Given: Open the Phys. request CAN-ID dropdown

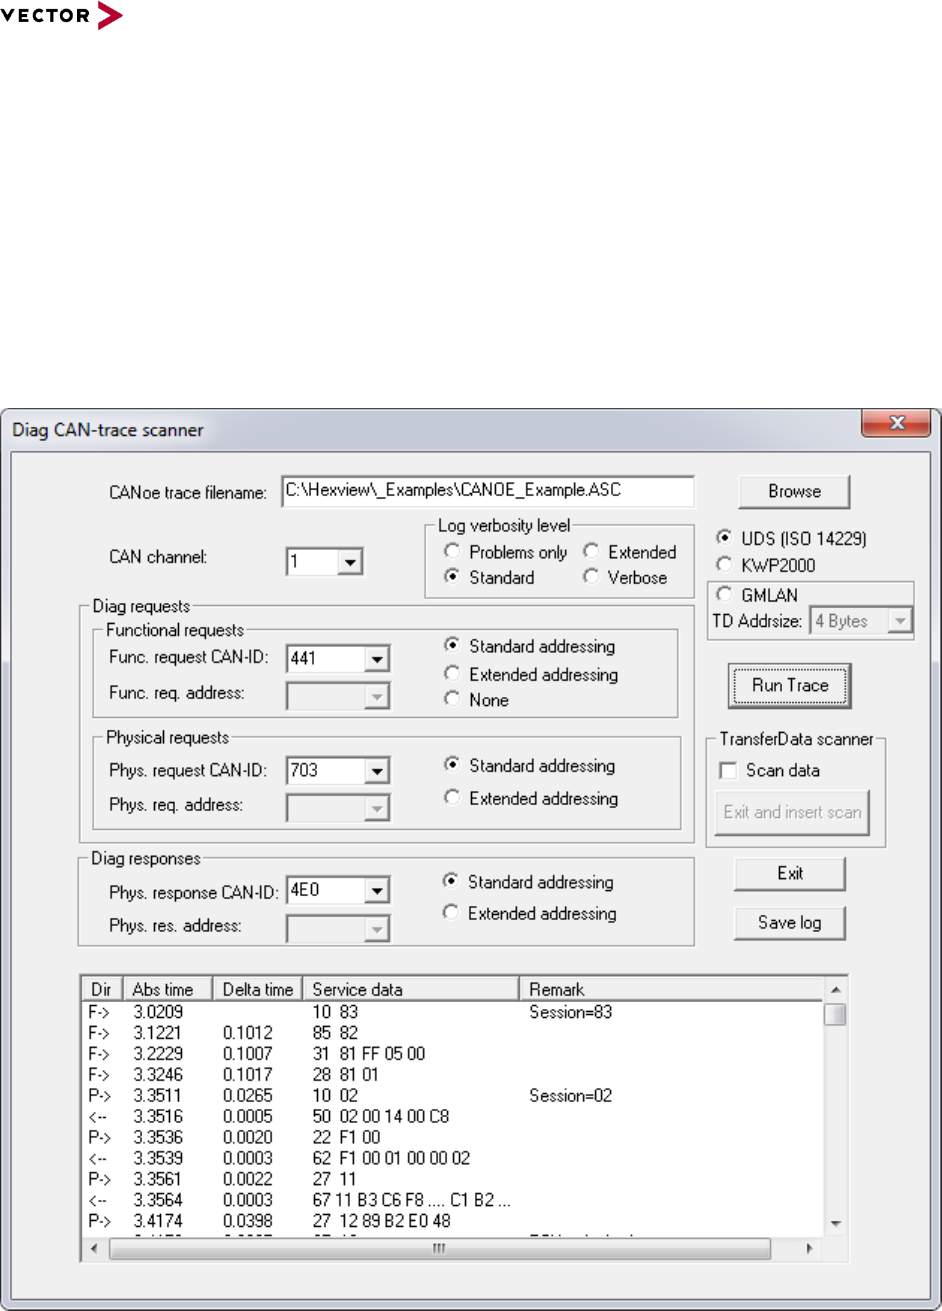Looking at the screenshot, I should pyautogui.click(x=376, y=771).
